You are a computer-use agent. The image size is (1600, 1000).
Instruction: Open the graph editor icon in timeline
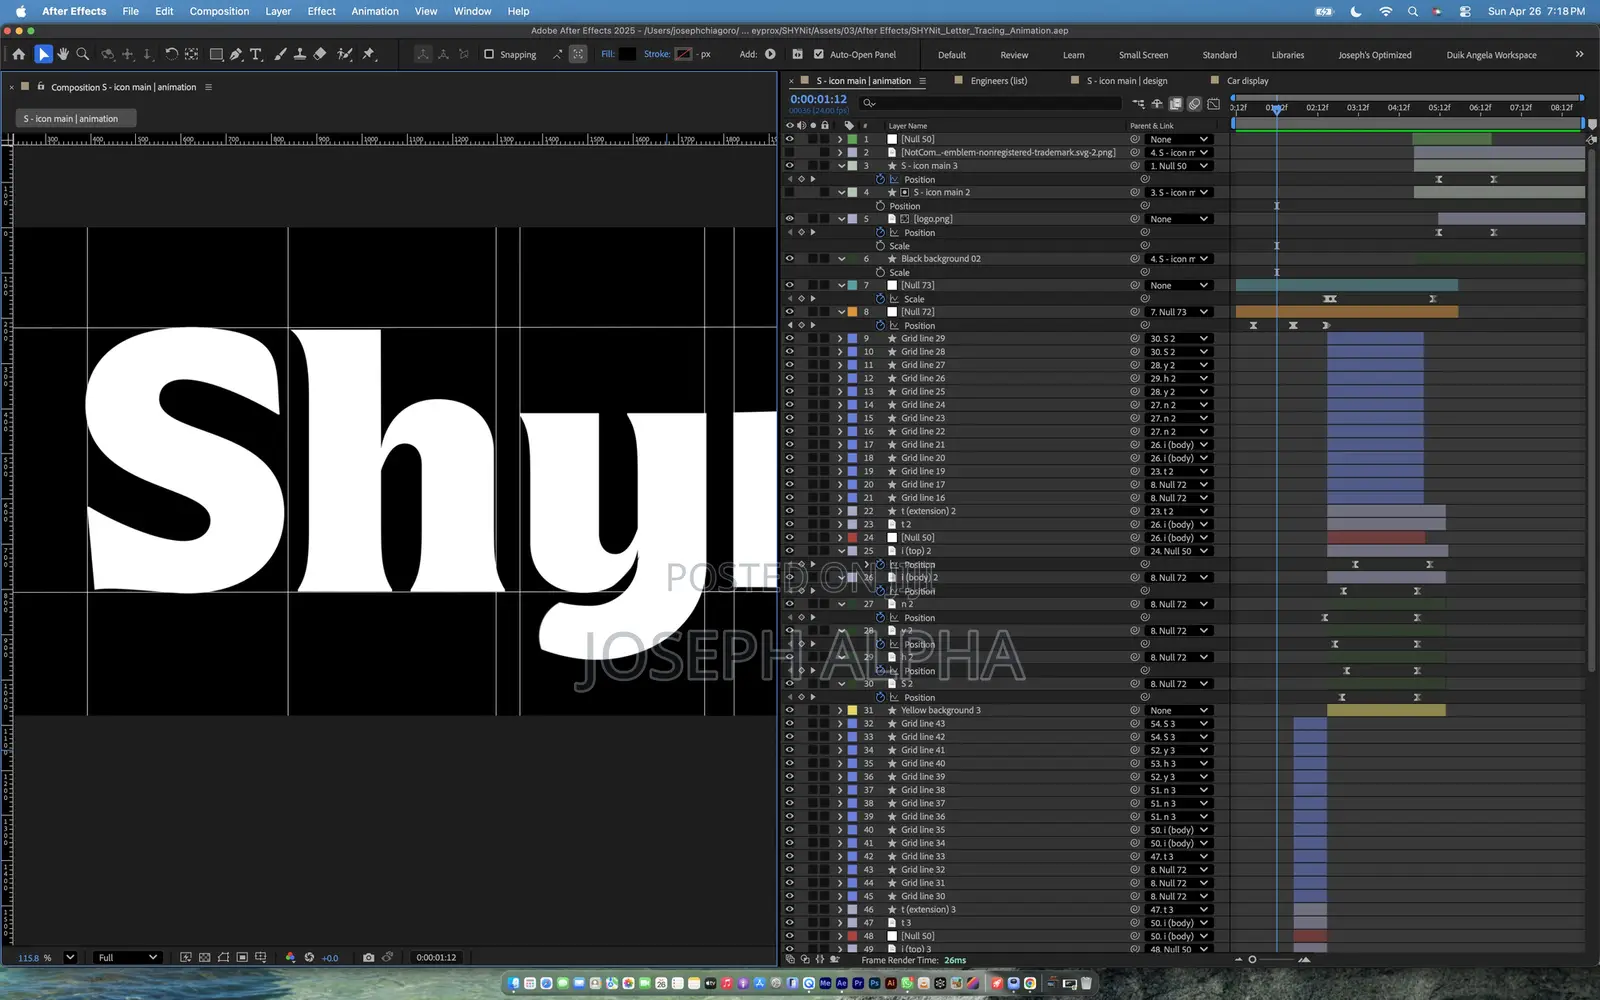coord(1213,103)
